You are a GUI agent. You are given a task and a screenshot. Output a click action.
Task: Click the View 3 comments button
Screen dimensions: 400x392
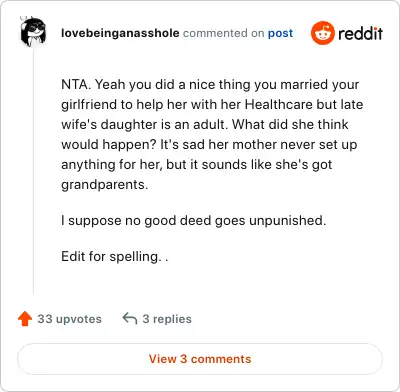point(200,359)
